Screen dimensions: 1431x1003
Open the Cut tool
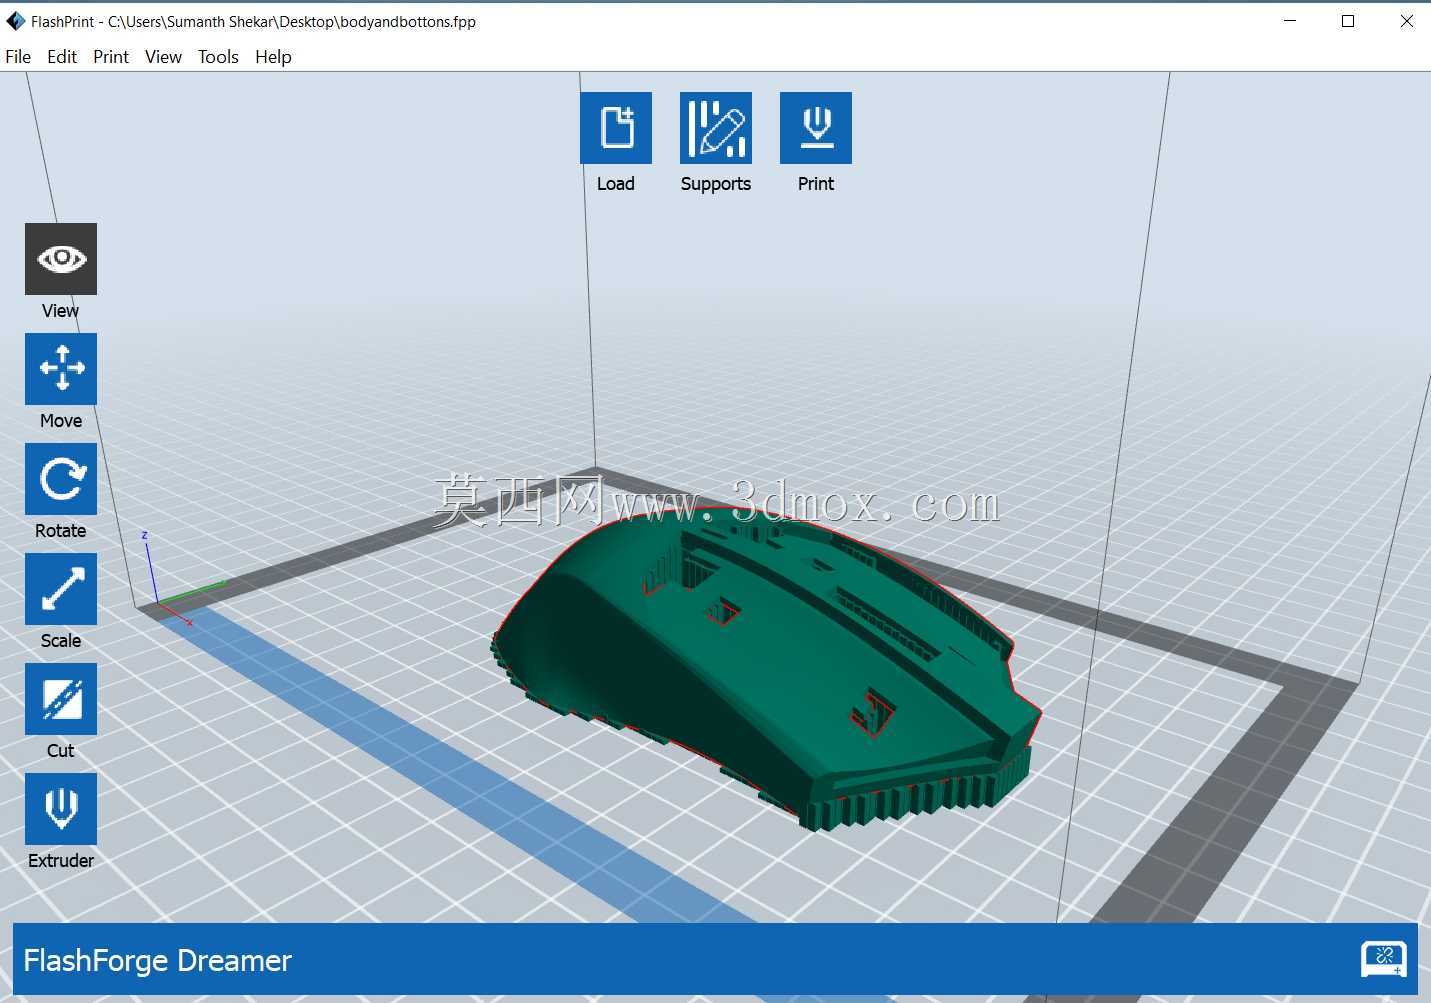pyautogui.click(x=61, y=699)
